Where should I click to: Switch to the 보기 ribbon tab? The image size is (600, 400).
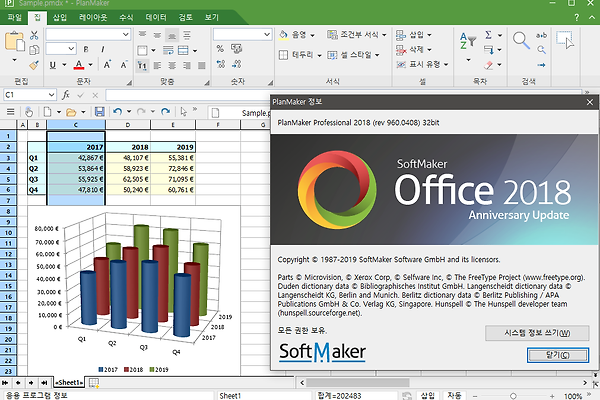tap(212, 17)
